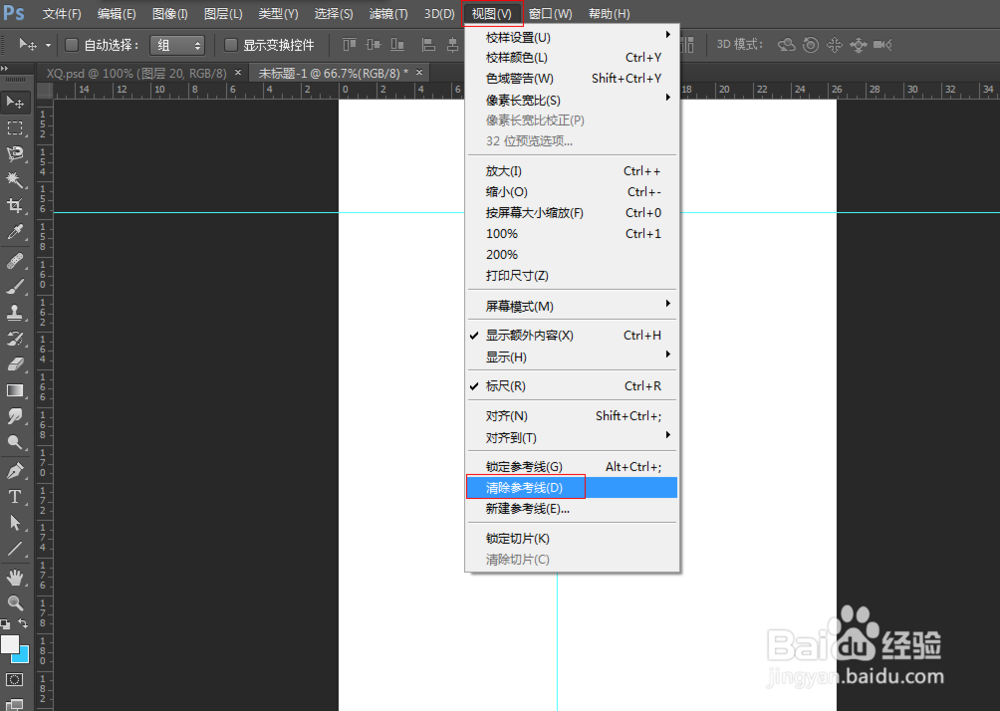Select the Dodge tool
Viewport: 1000px width, 711px height.
15,442
